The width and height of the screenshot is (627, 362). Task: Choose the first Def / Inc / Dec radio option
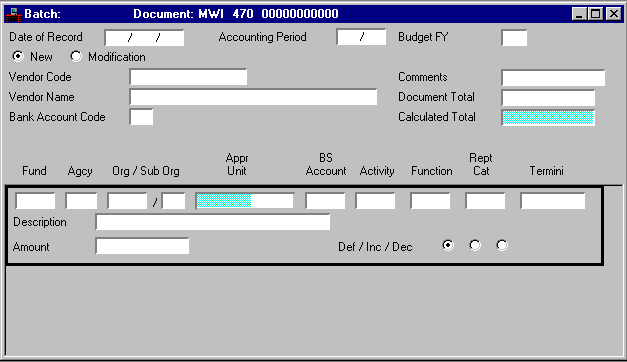(448, 245)
